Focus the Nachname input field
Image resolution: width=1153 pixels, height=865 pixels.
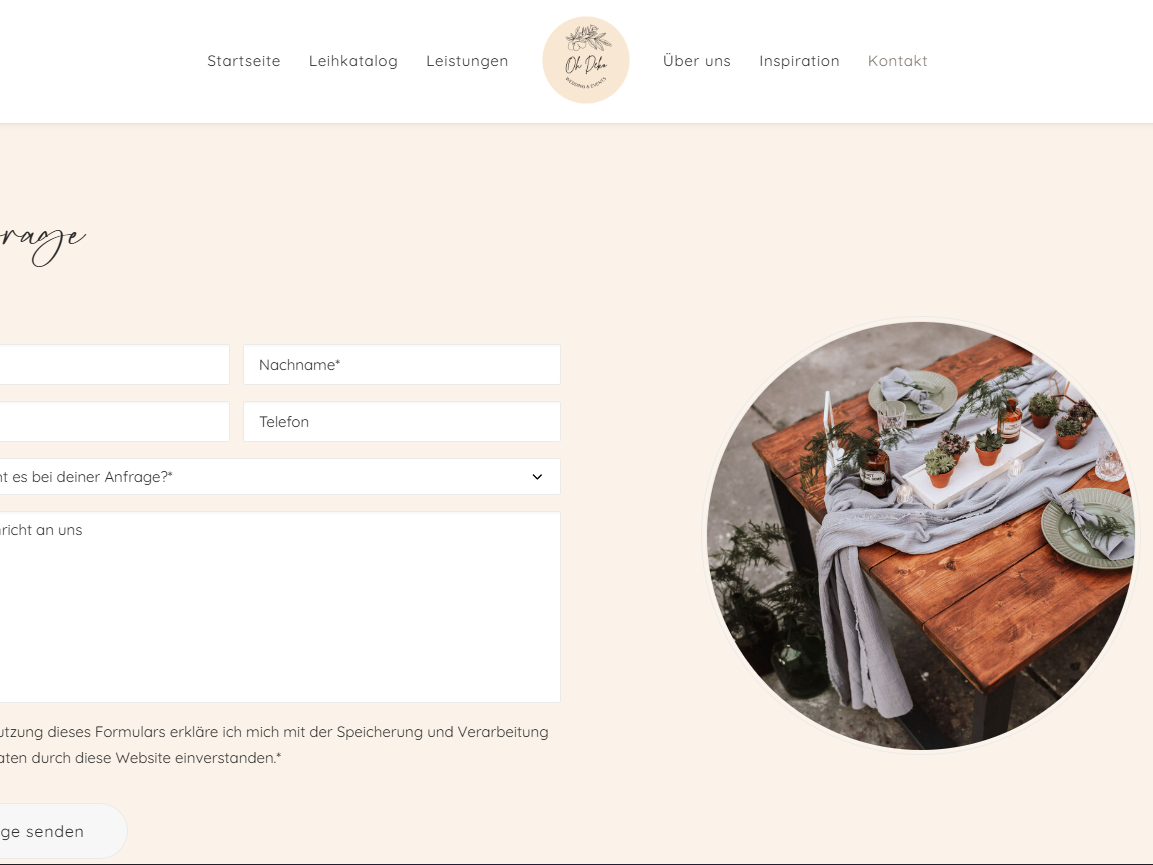401,365
